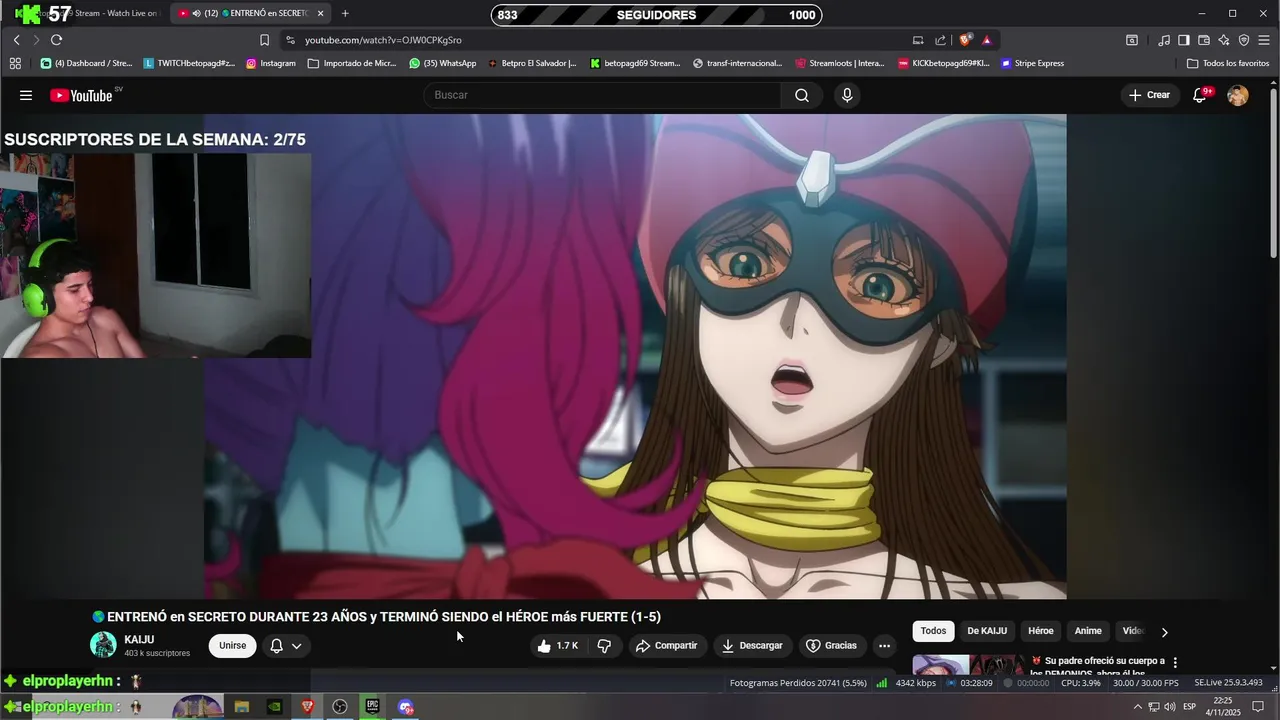The width and height of the screenshot is (1280, 720).
Task: Show more filter chips with right arrow
Action: click(x=1164, y=632)
